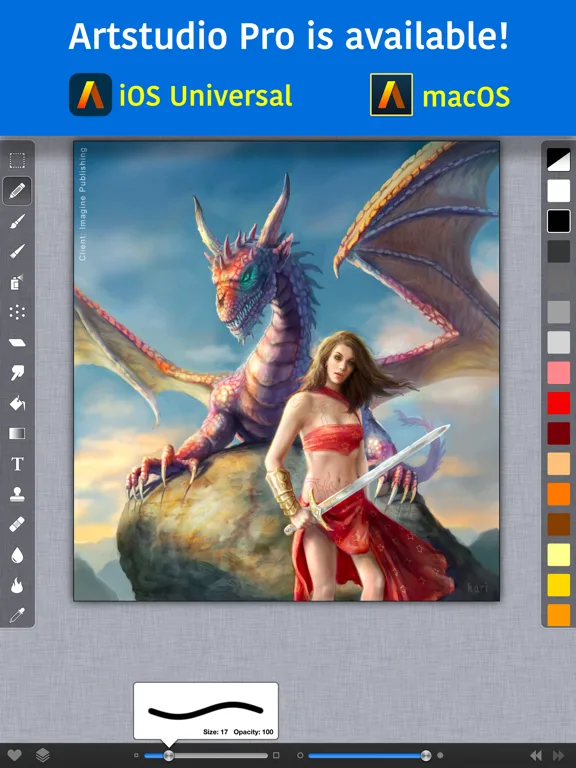Pick the black color swatch
576x768 pixels.
coord(558,221)
